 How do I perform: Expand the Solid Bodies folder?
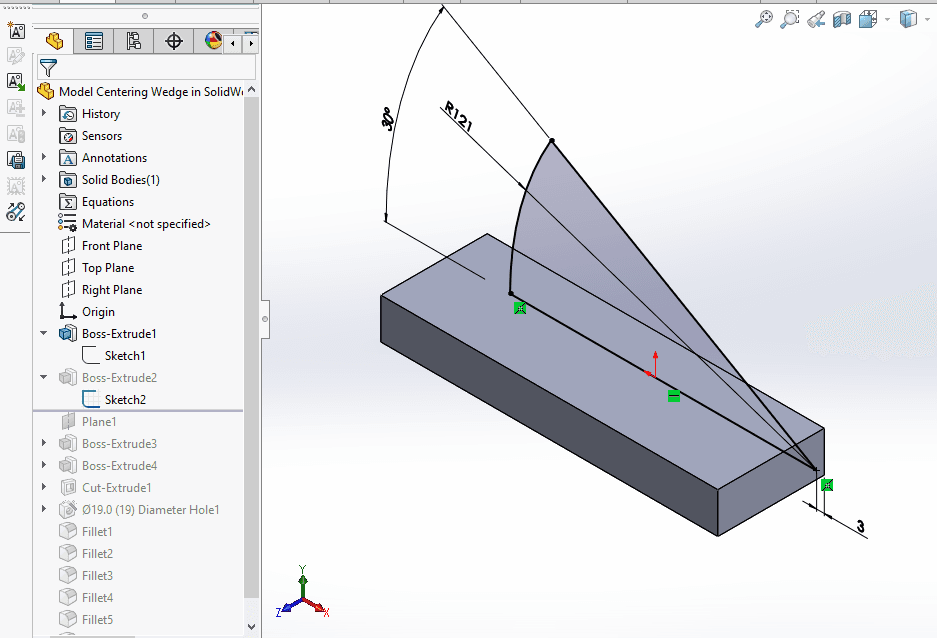click(42, 179)
